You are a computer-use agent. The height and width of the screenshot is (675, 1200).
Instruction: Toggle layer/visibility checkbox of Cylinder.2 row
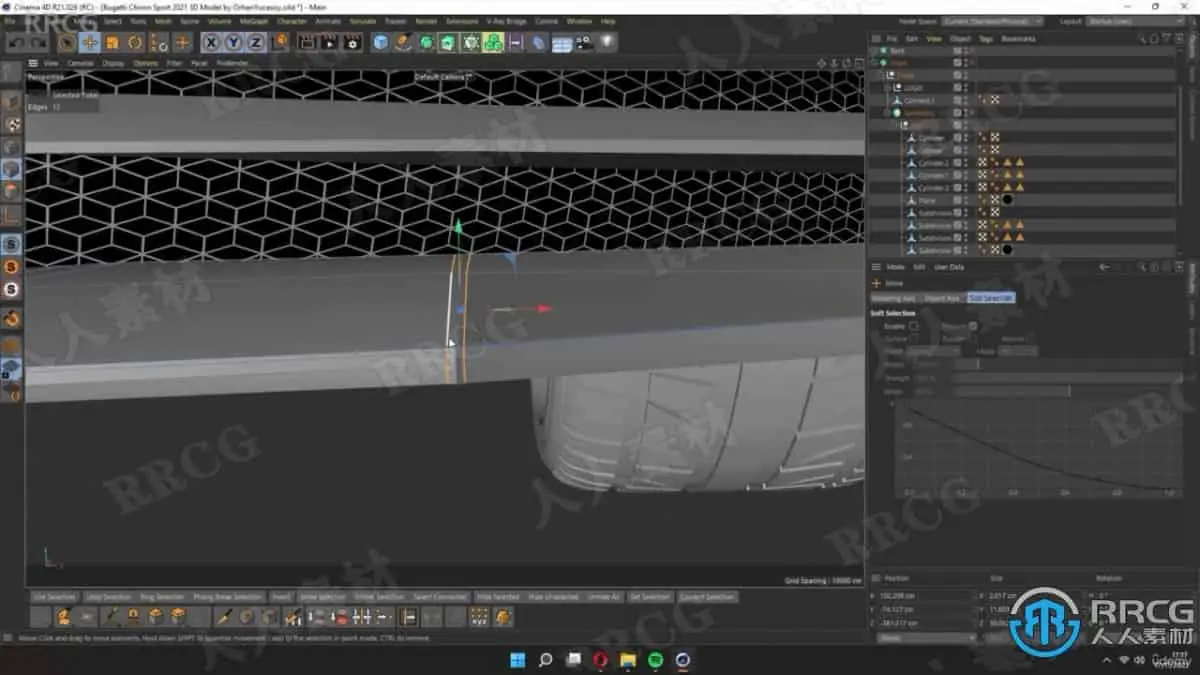pyautogui.click(x=957, y=162)
